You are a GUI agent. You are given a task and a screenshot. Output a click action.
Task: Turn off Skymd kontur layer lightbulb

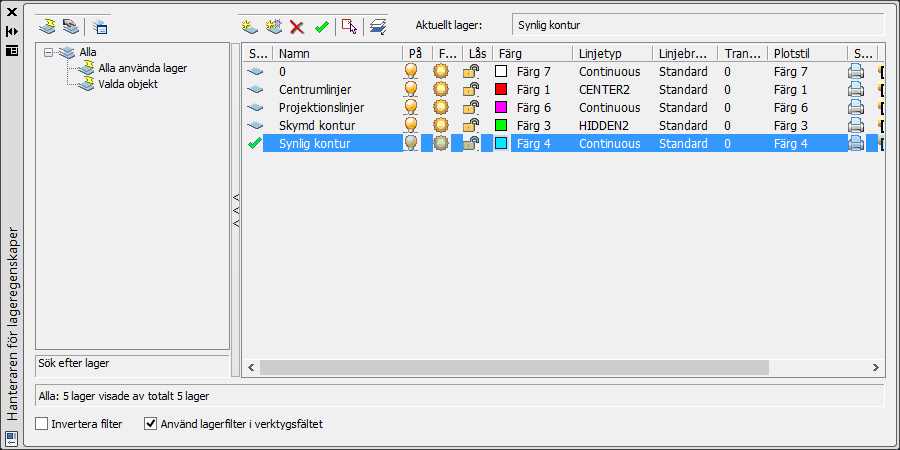coord(410,125)
